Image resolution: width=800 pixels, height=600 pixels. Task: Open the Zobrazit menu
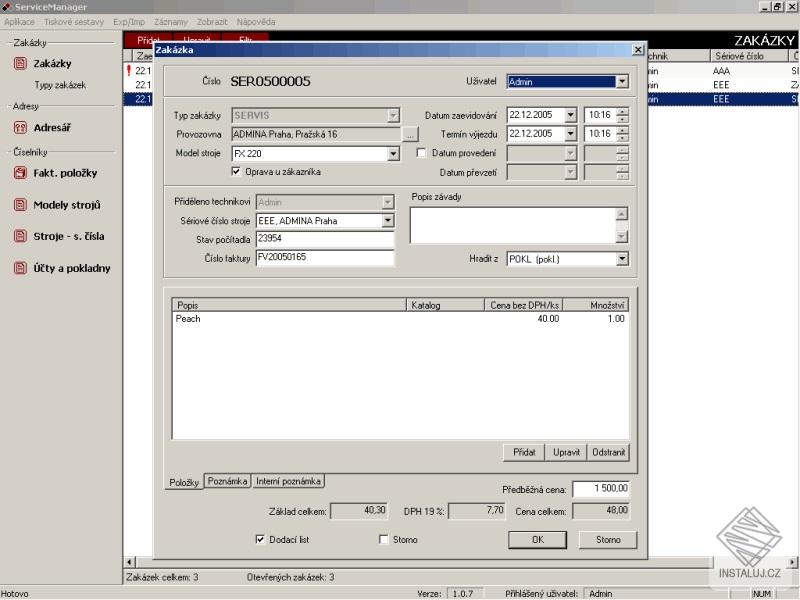tap(212, 22)
